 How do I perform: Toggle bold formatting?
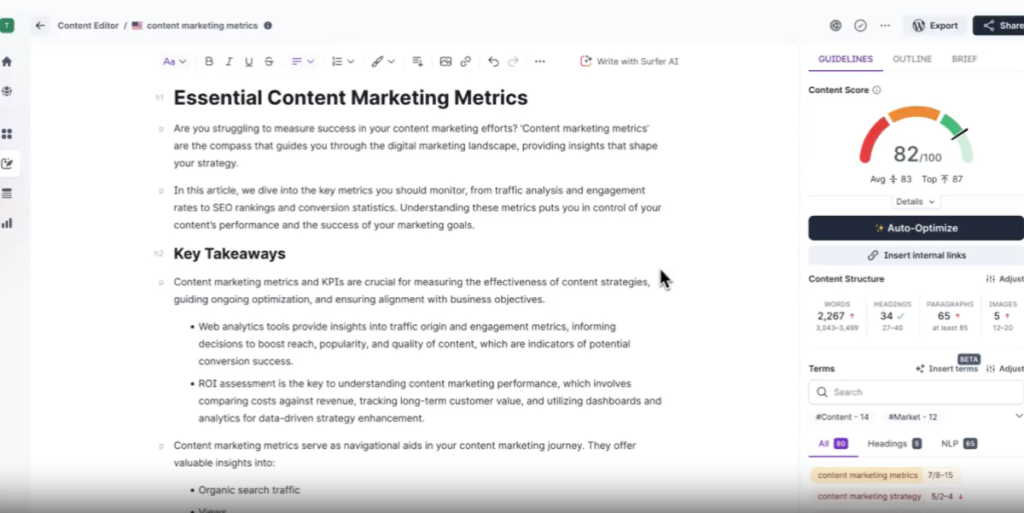[x=209, y=61]
